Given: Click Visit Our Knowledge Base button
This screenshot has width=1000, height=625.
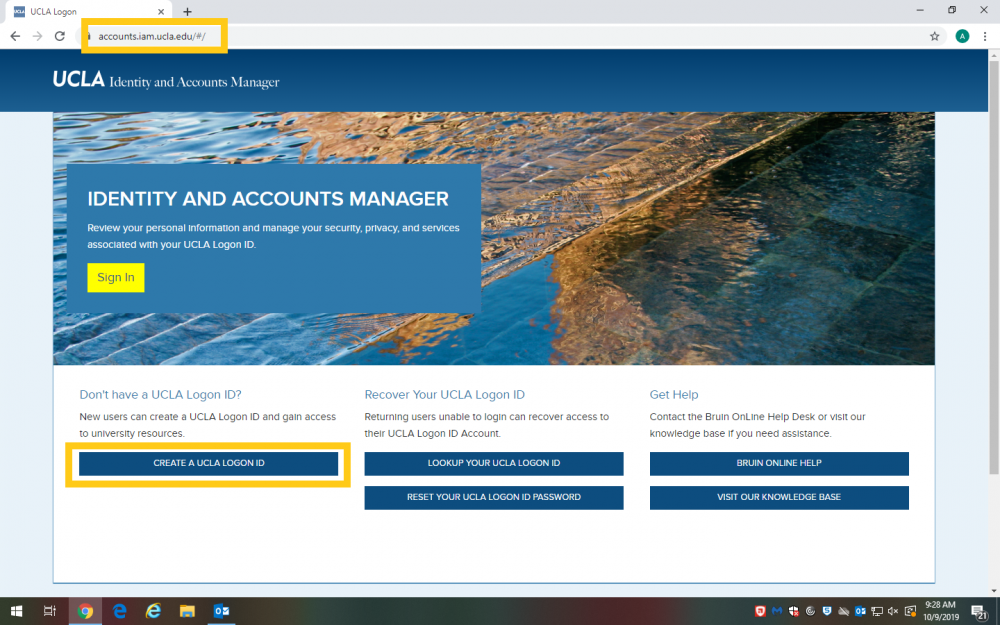Looking at the screenshot, I should (779, 497).
